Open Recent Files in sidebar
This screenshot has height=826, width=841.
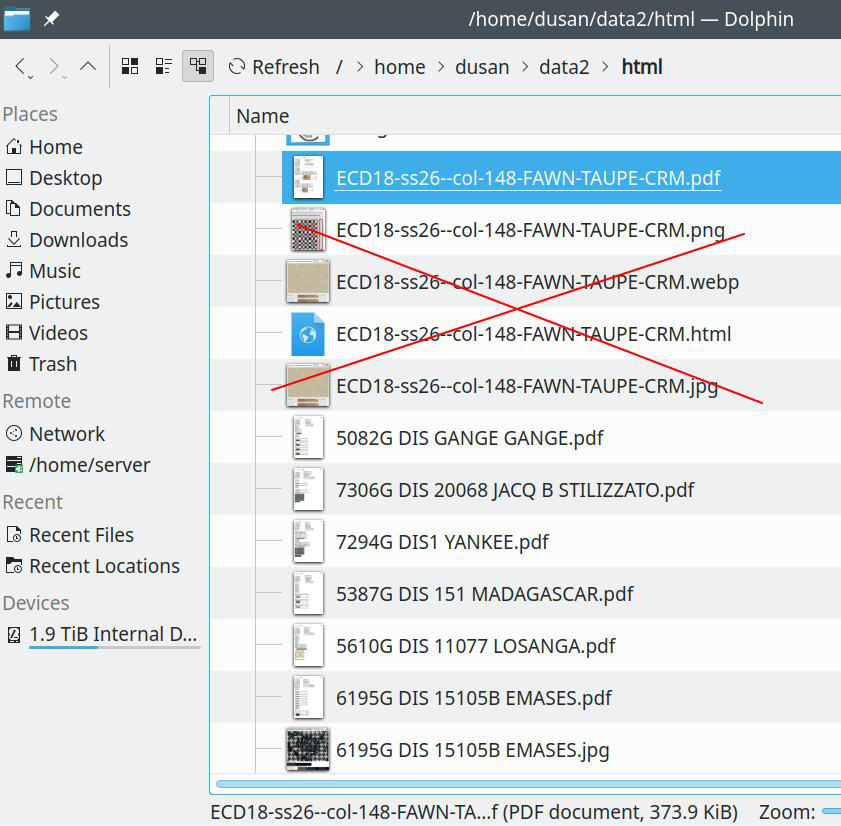point(81,535)
